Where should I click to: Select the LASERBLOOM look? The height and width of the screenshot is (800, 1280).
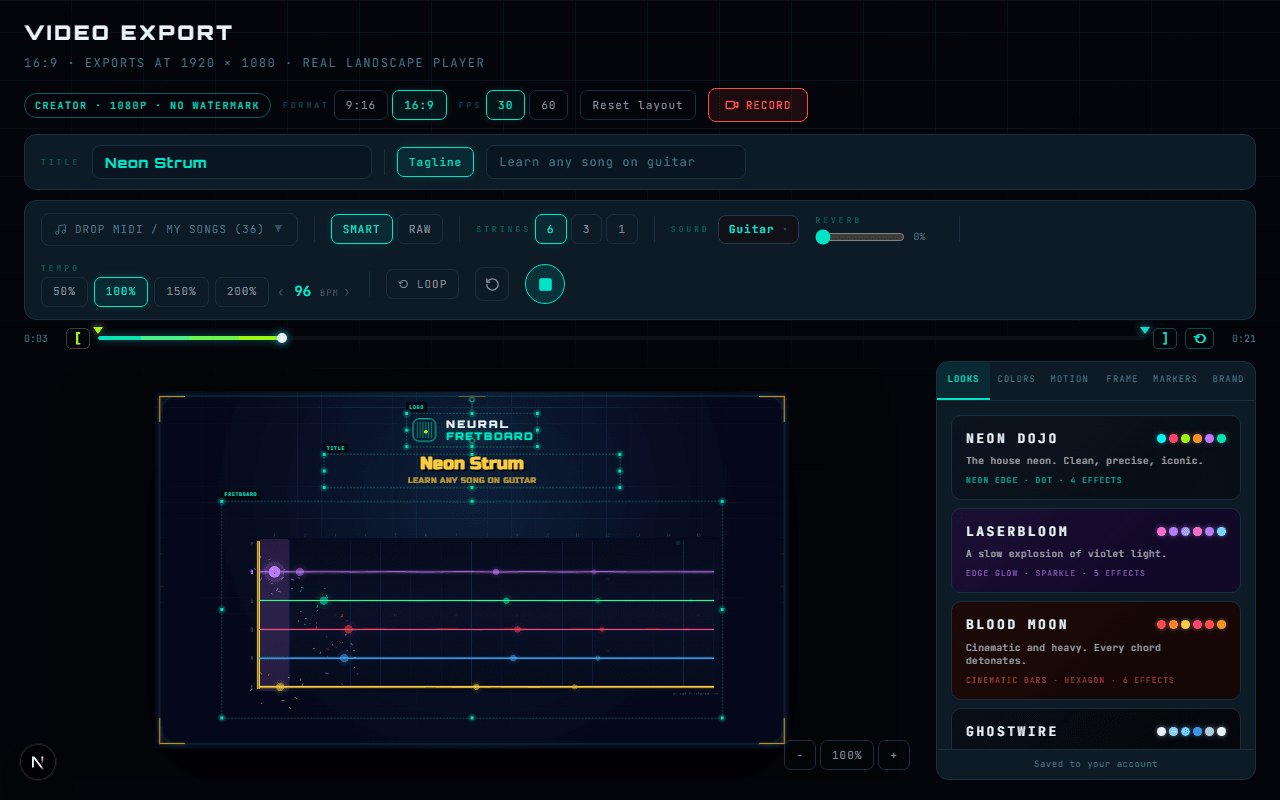1096,551
